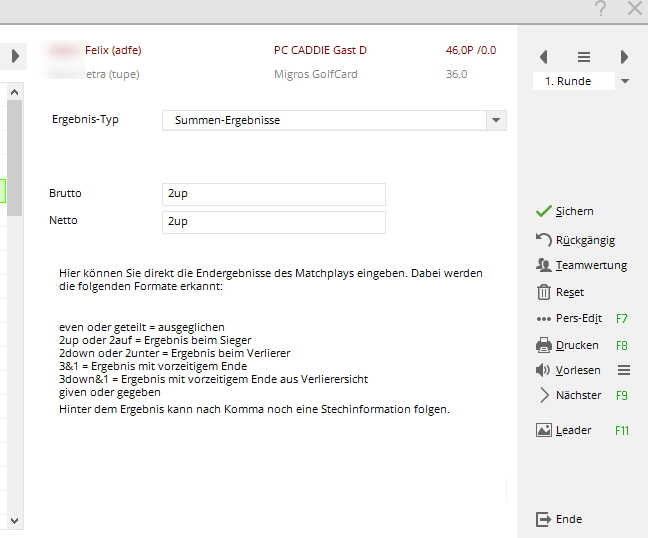Click the Vorlesen speaker icon
Viewport: 648px width, 538px height.
point(544,370)
